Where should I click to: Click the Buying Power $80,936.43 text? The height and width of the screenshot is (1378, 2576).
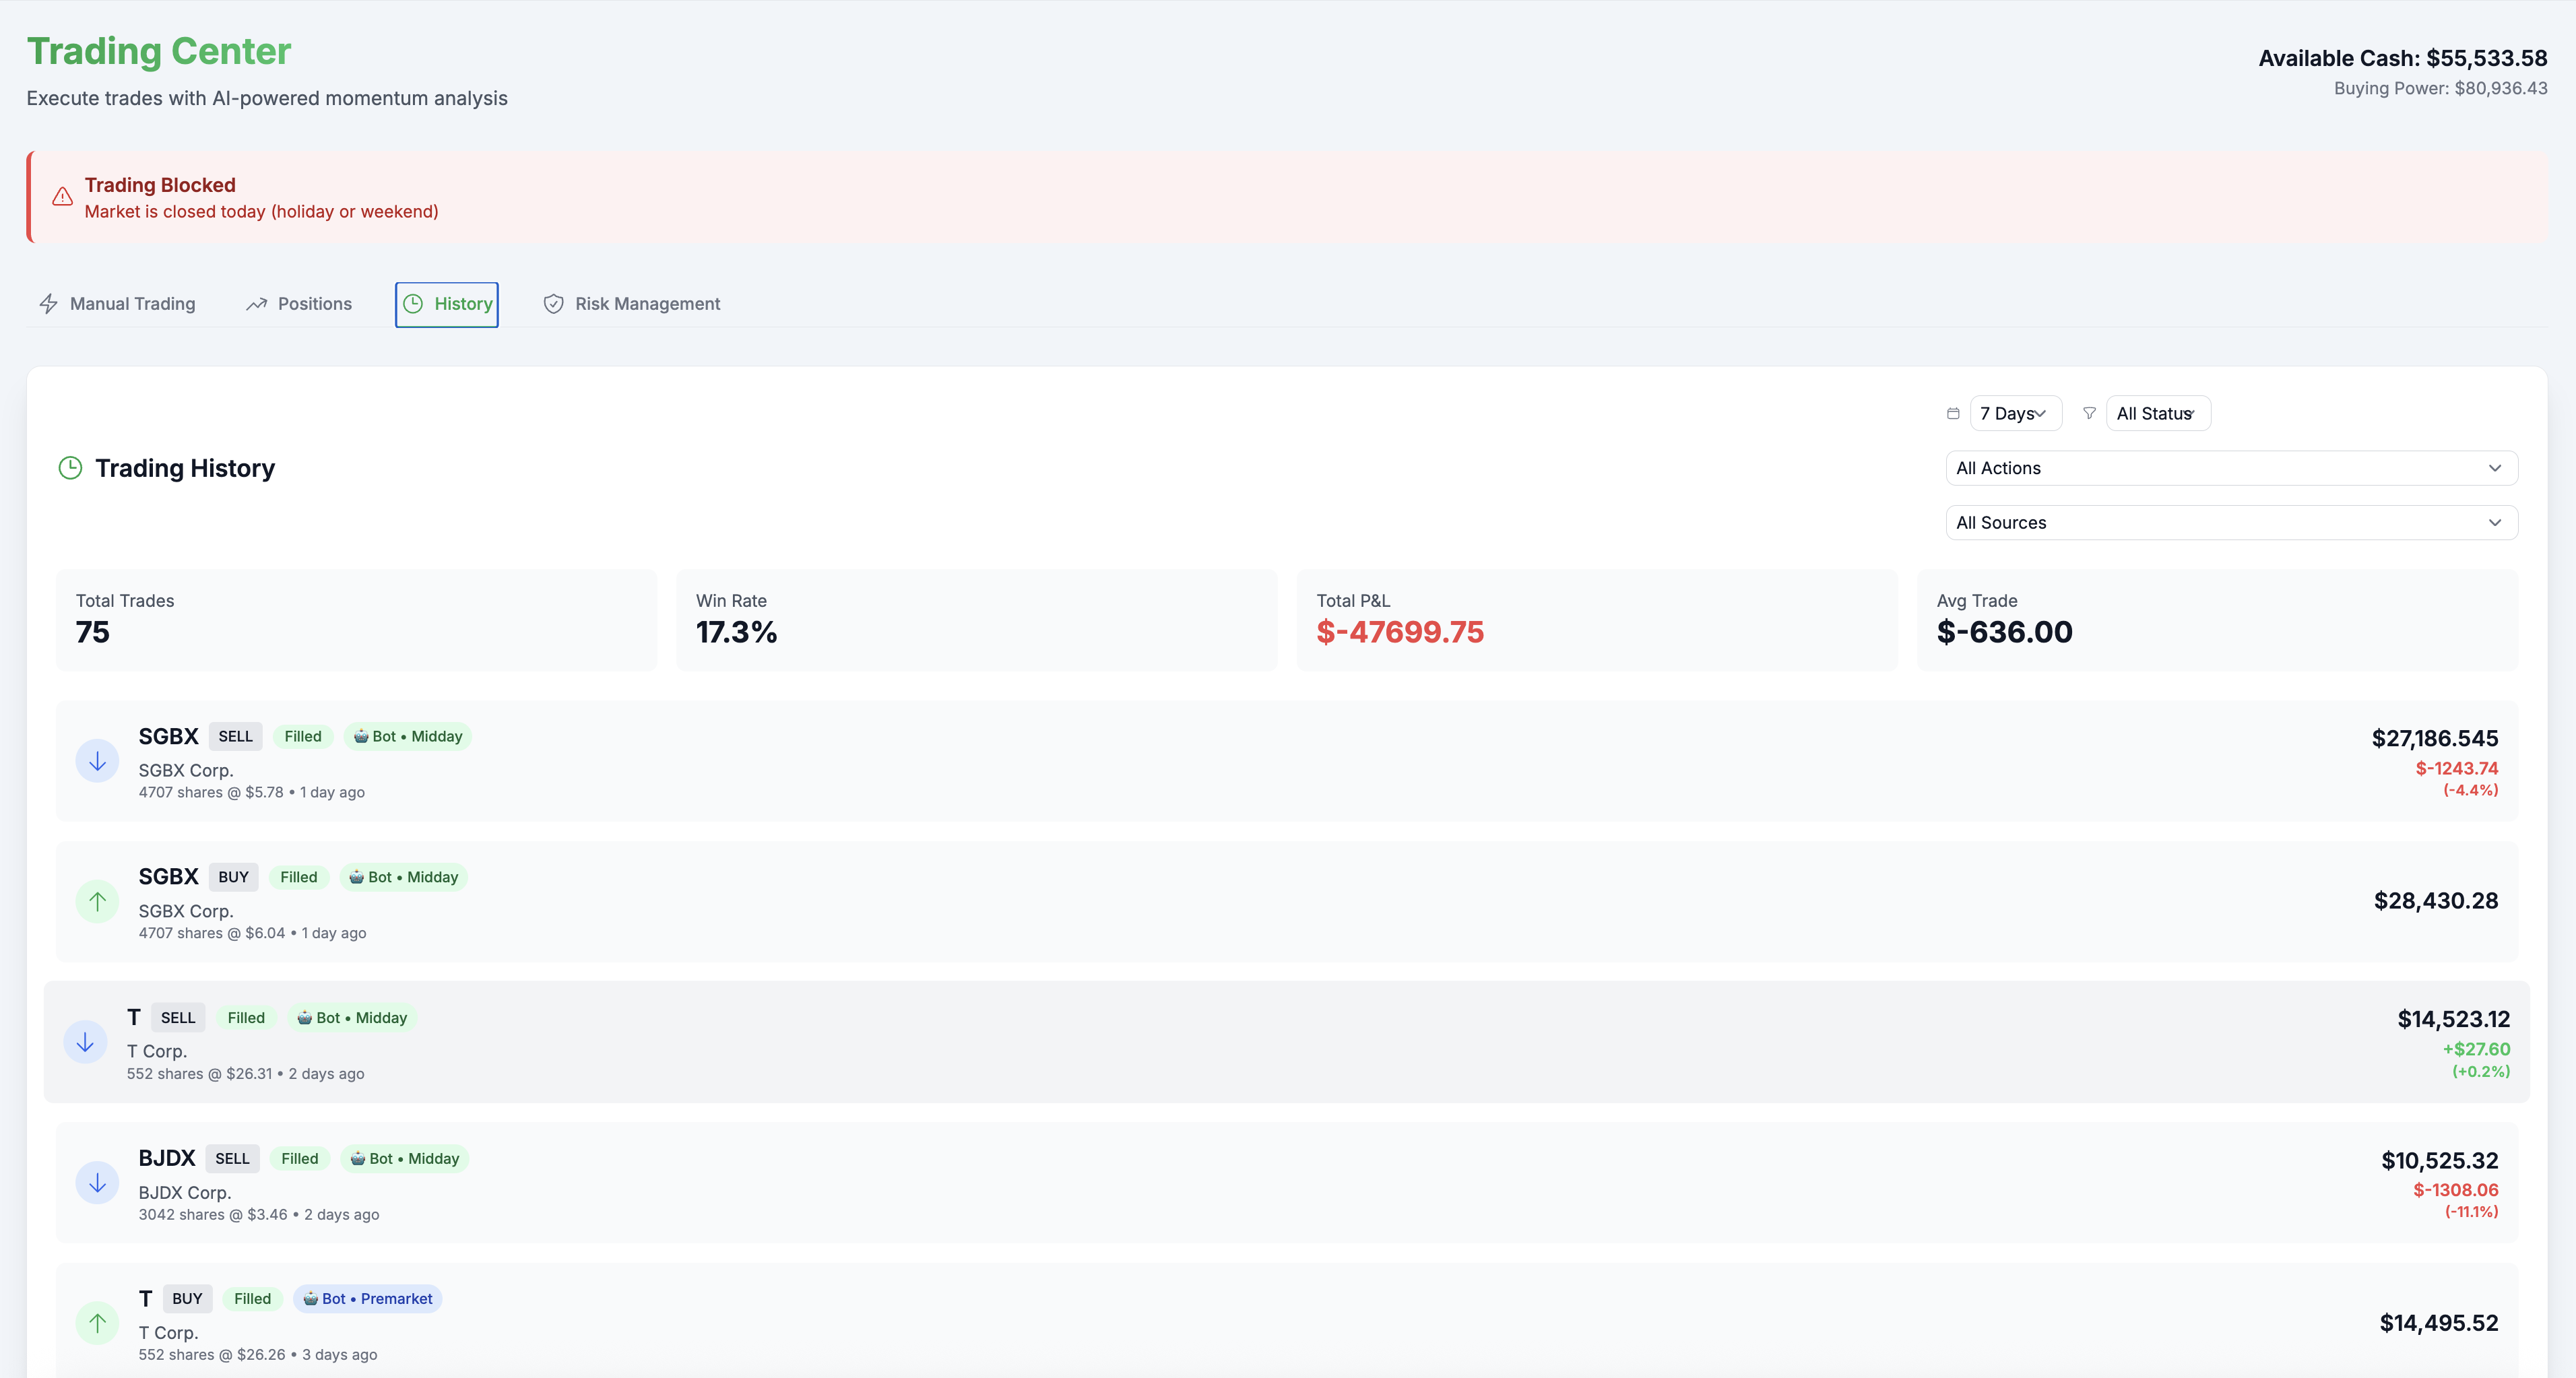click(2441, 88)
